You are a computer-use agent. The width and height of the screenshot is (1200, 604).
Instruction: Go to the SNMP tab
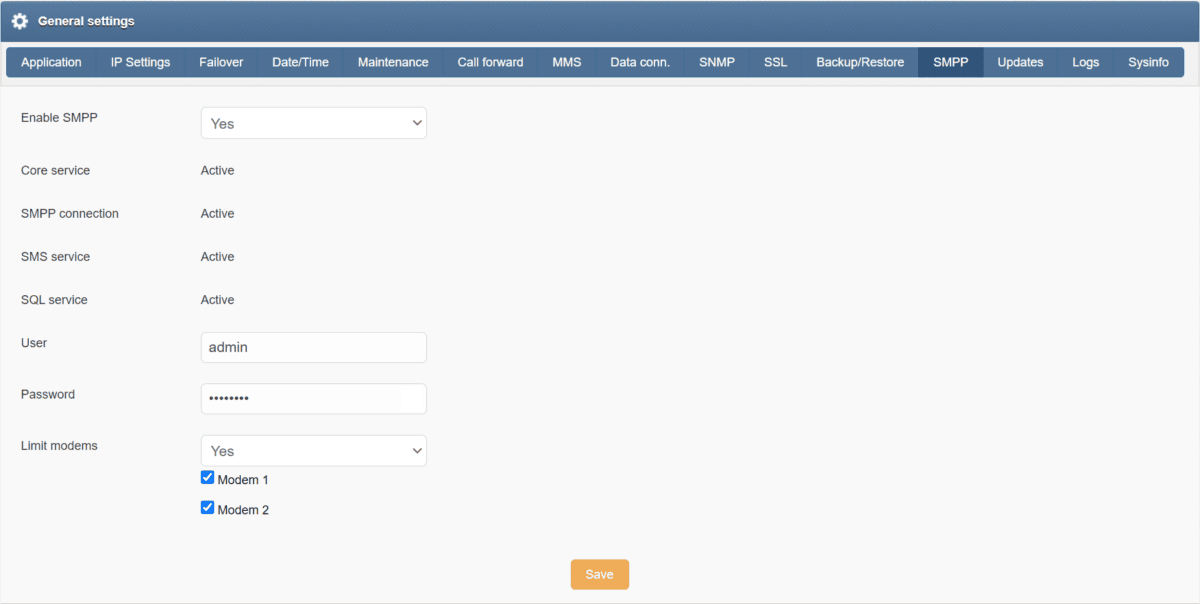[717, 62]
